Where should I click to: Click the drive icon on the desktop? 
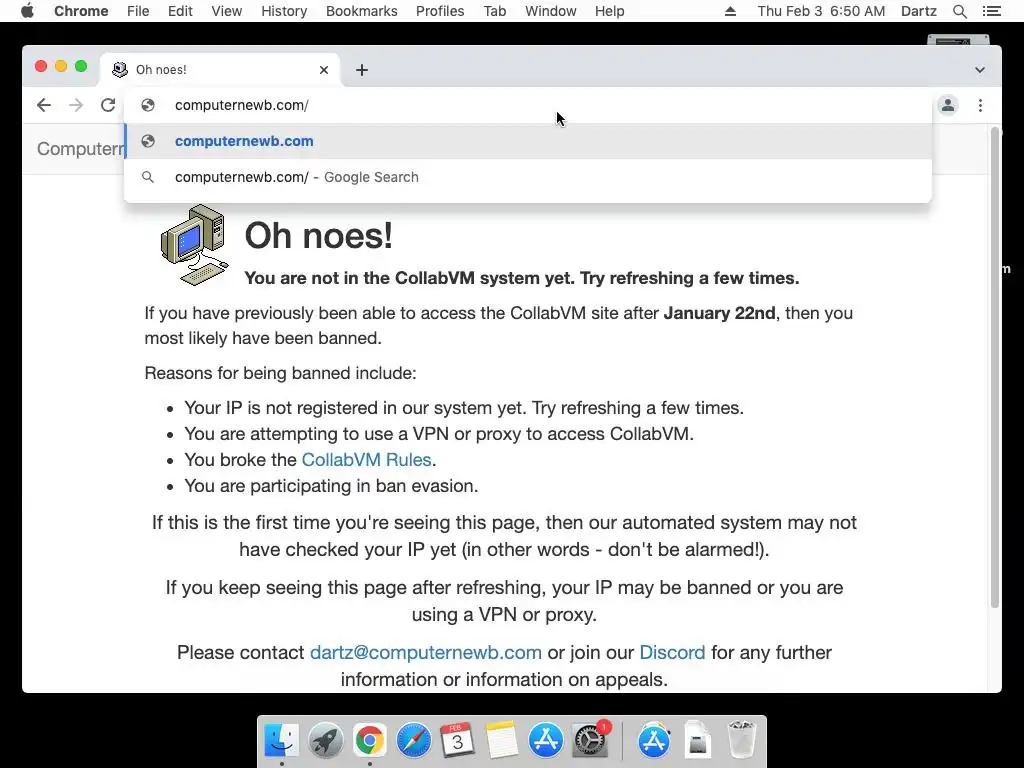pyautogui.click(x=958, y=40)
